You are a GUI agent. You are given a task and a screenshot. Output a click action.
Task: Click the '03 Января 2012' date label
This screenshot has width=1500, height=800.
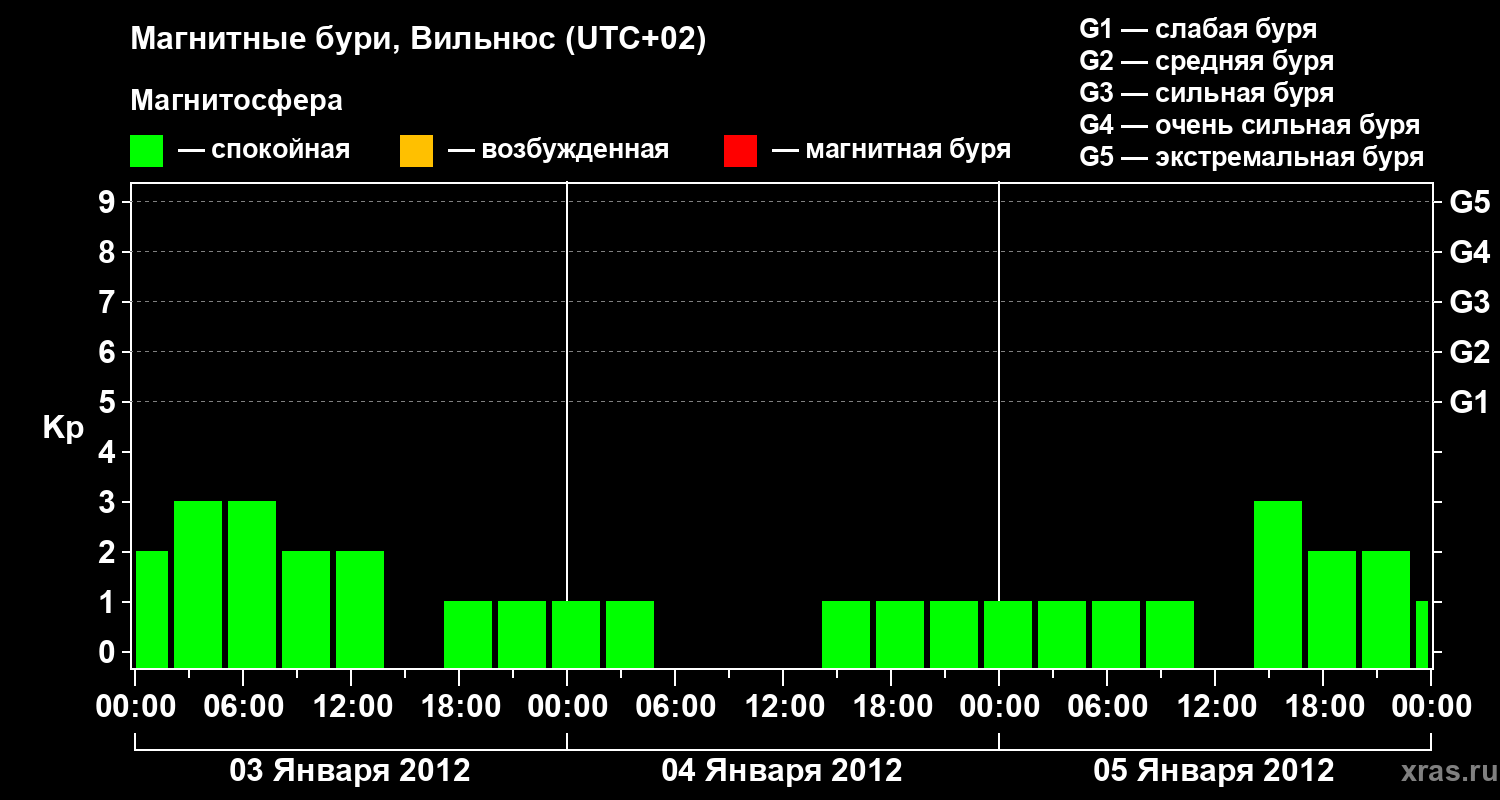[x=350, y=770]
